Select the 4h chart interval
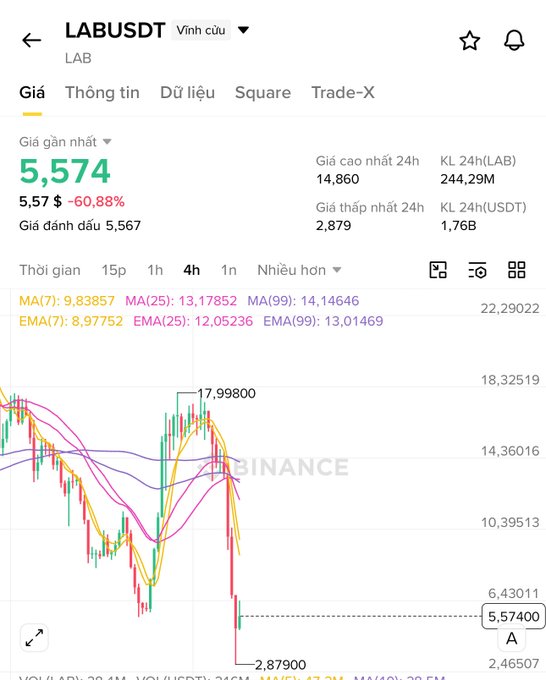The image size is (546, 680). click(192, 270)
